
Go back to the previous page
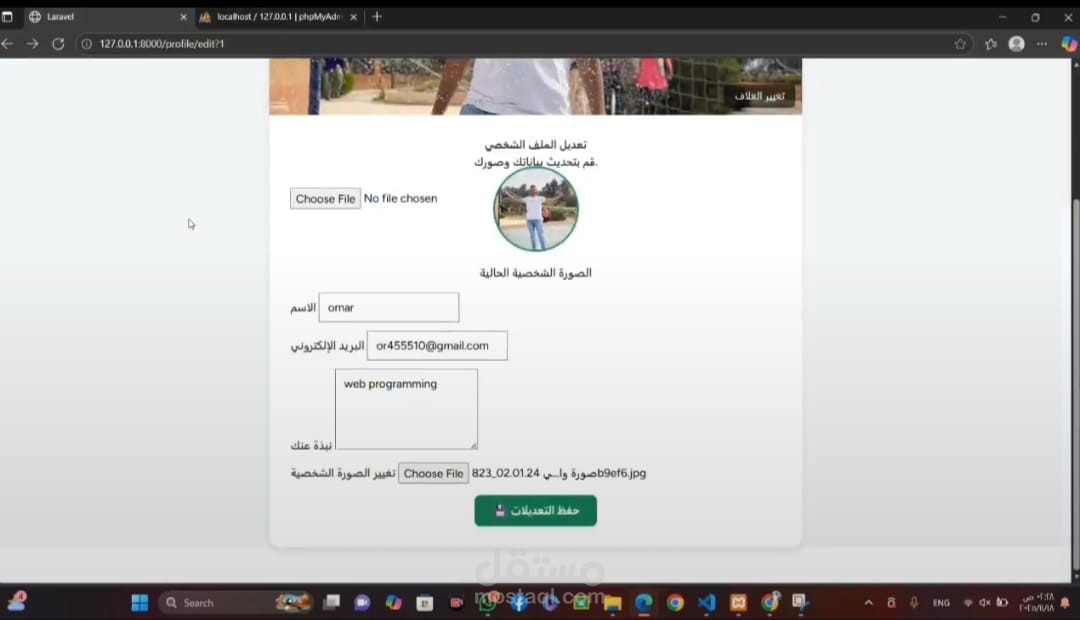click(8, 43)
